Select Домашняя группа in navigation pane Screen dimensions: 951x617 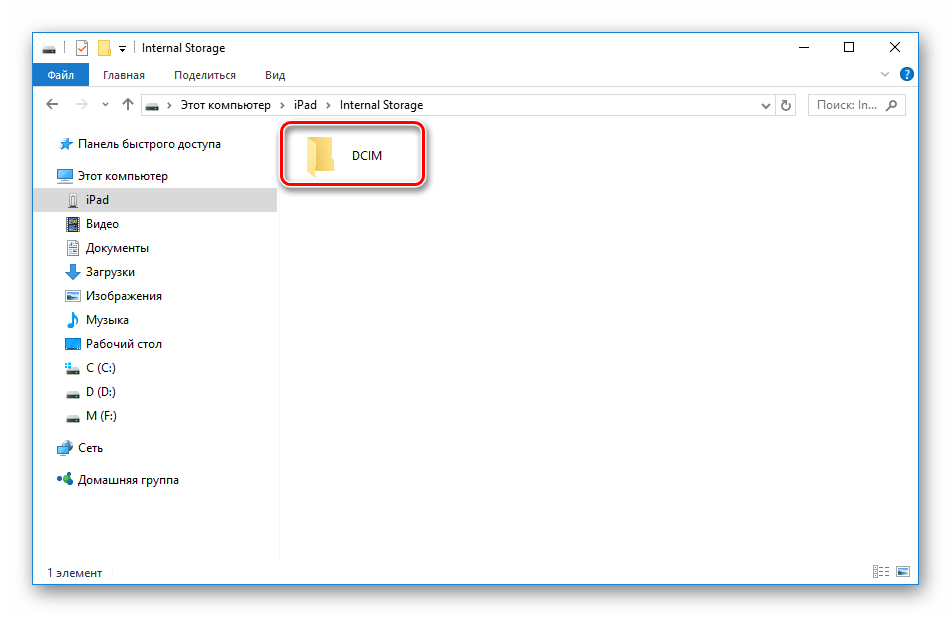128,480
